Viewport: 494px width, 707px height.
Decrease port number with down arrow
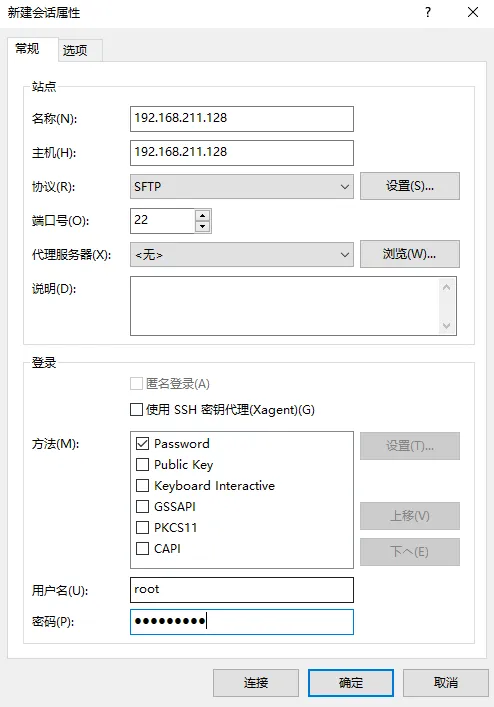coord(202,226)
